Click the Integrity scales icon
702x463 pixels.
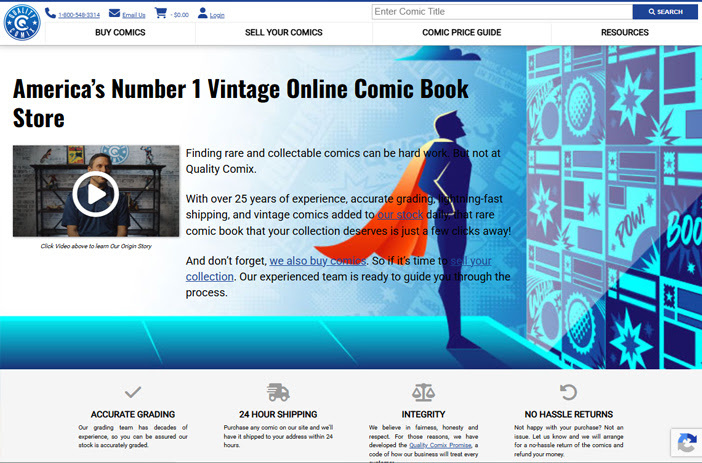tap(423, 392)
